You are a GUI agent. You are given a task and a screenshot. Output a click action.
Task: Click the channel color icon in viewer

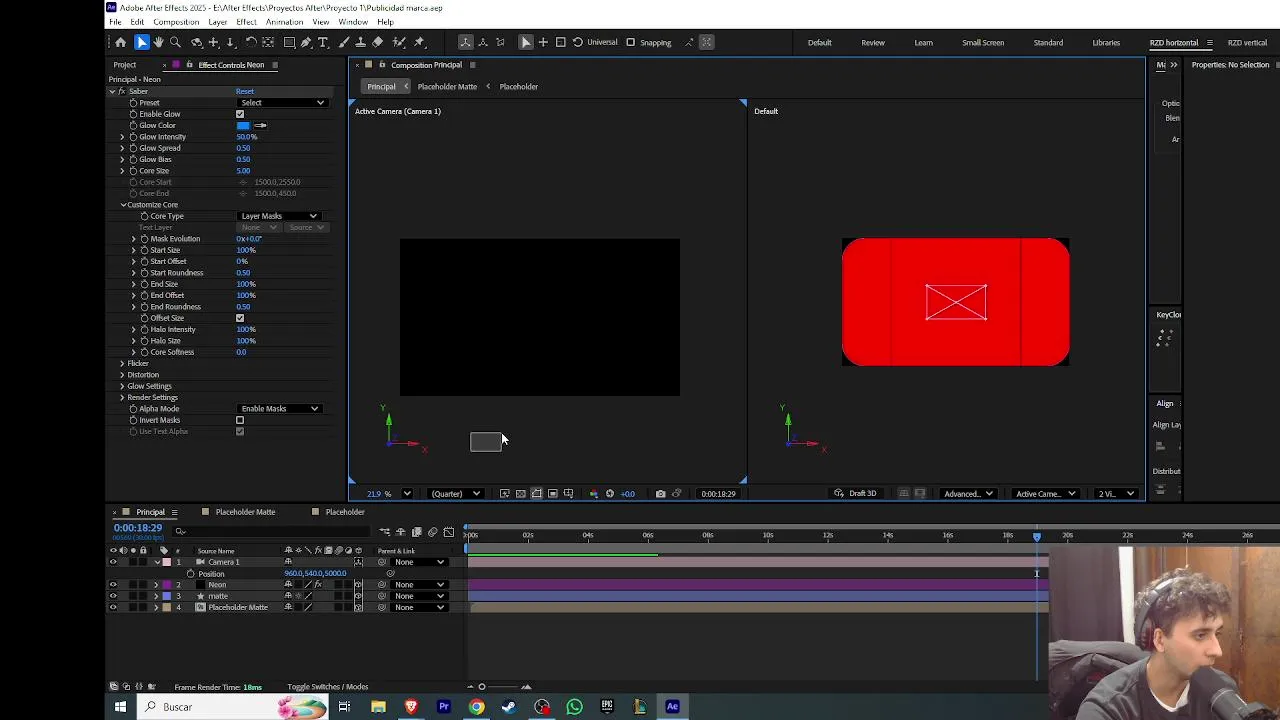click(x=593, y=494)
